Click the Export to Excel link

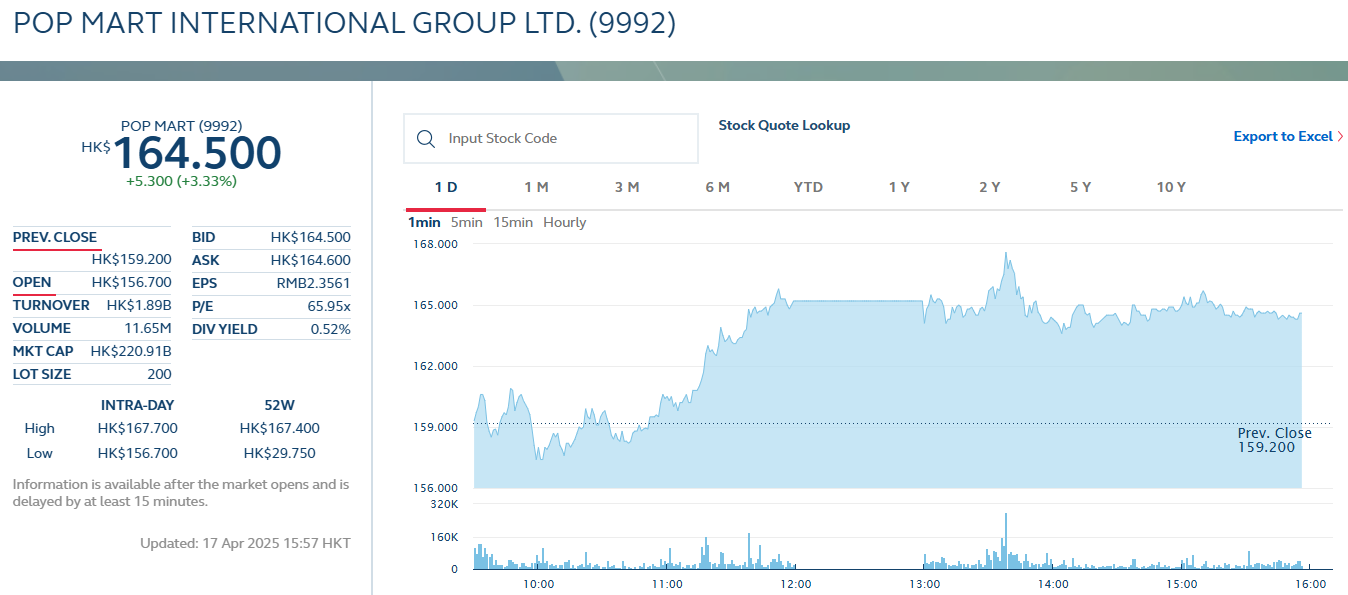(x=1282, y=137)
